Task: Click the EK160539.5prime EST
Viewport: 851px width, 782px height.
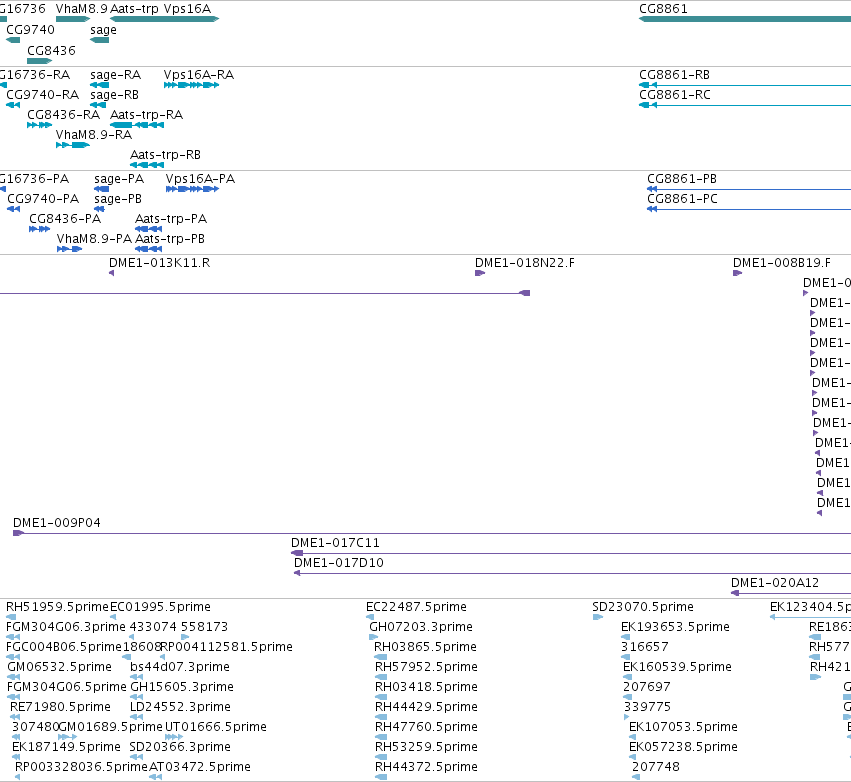Action: (628, 678)
